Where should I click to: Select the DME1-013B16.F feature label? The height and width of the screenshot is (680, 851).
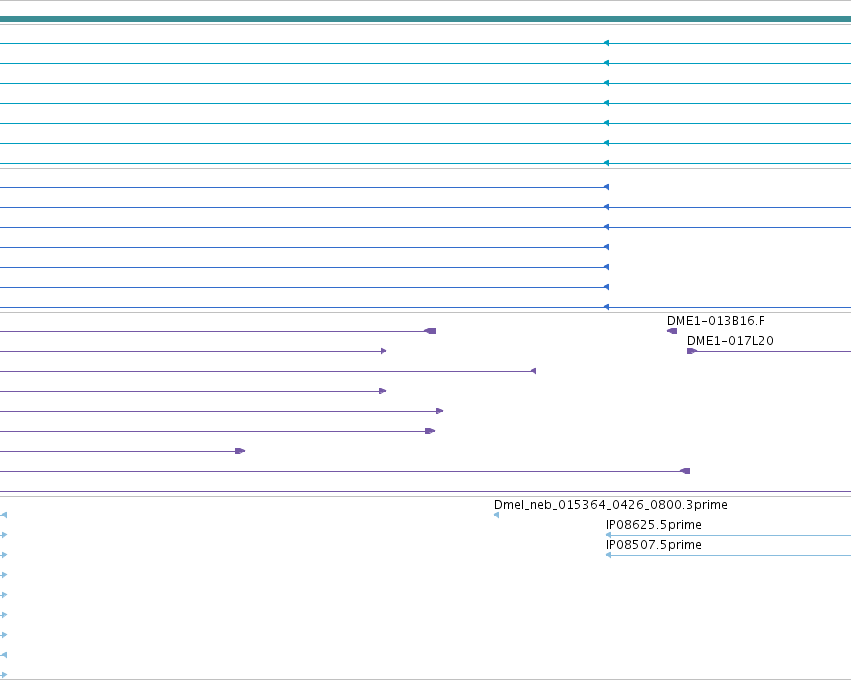(716, 321)
